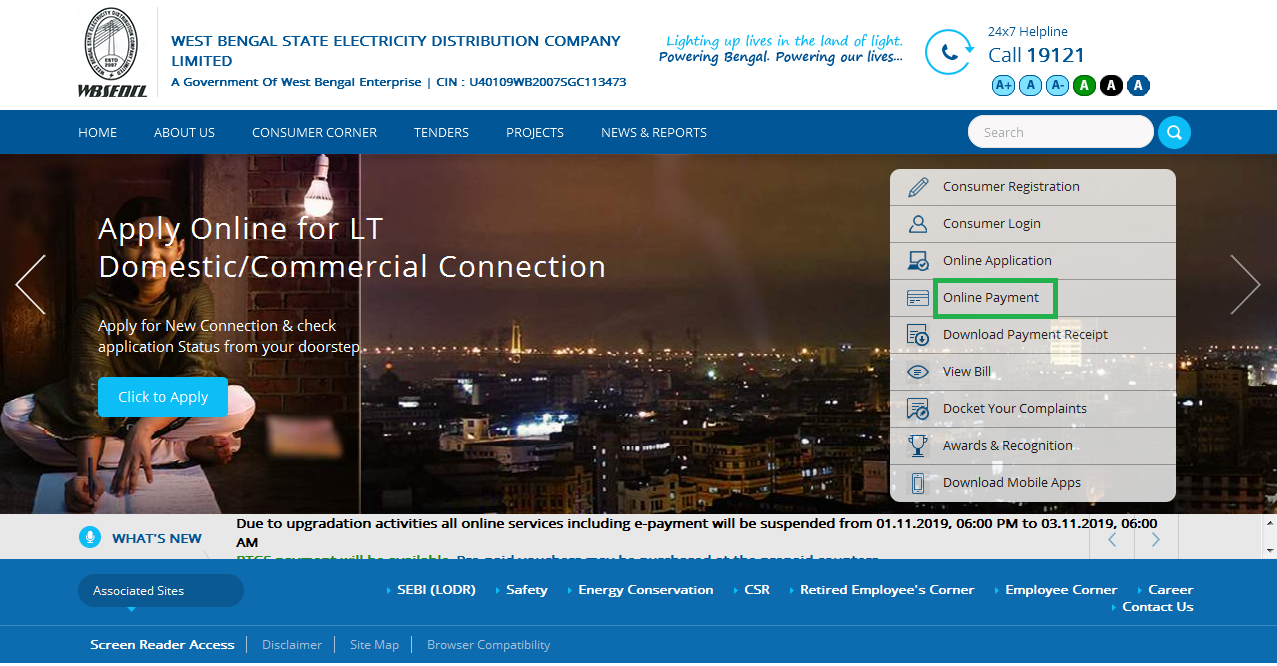Click the Online Payment card icon
This screenshot has width=1277, height=666.
[x=917, y=298]
